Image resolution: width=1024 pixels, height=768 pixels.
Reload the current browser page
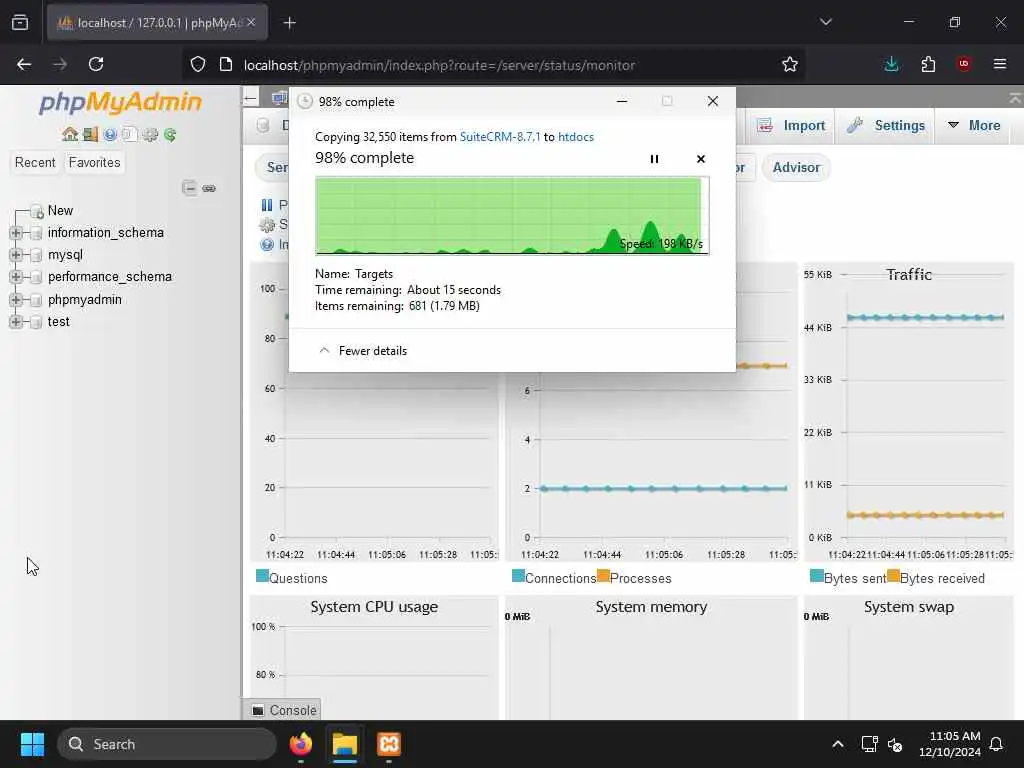(x=96, y=64)
